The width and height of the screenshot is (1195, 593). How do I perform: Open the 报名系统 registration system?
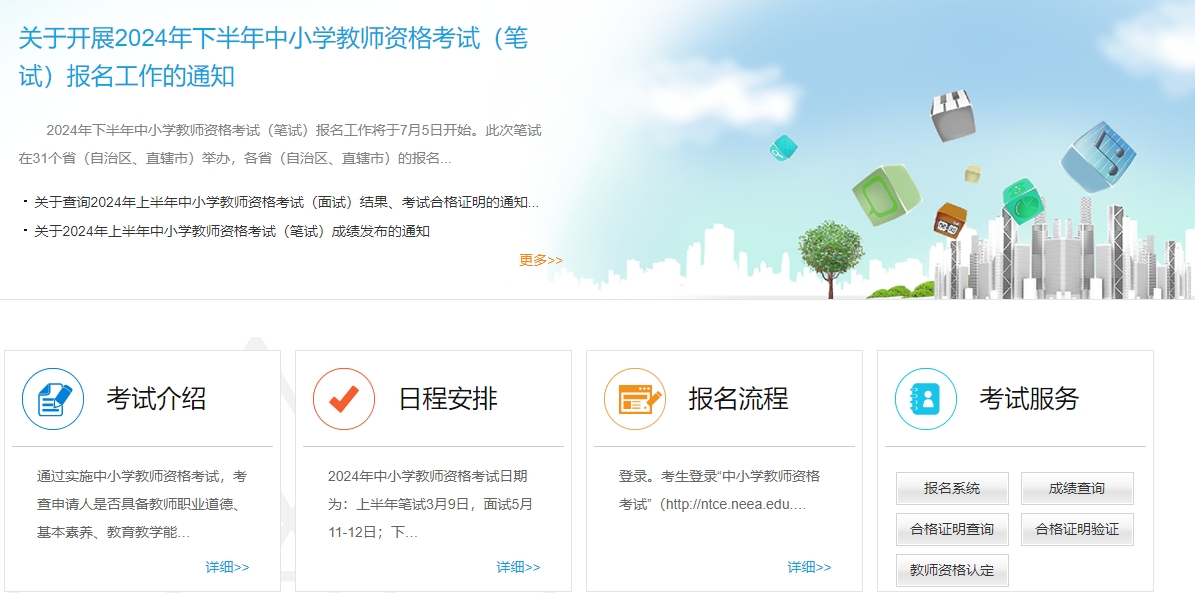pos(952,488)
